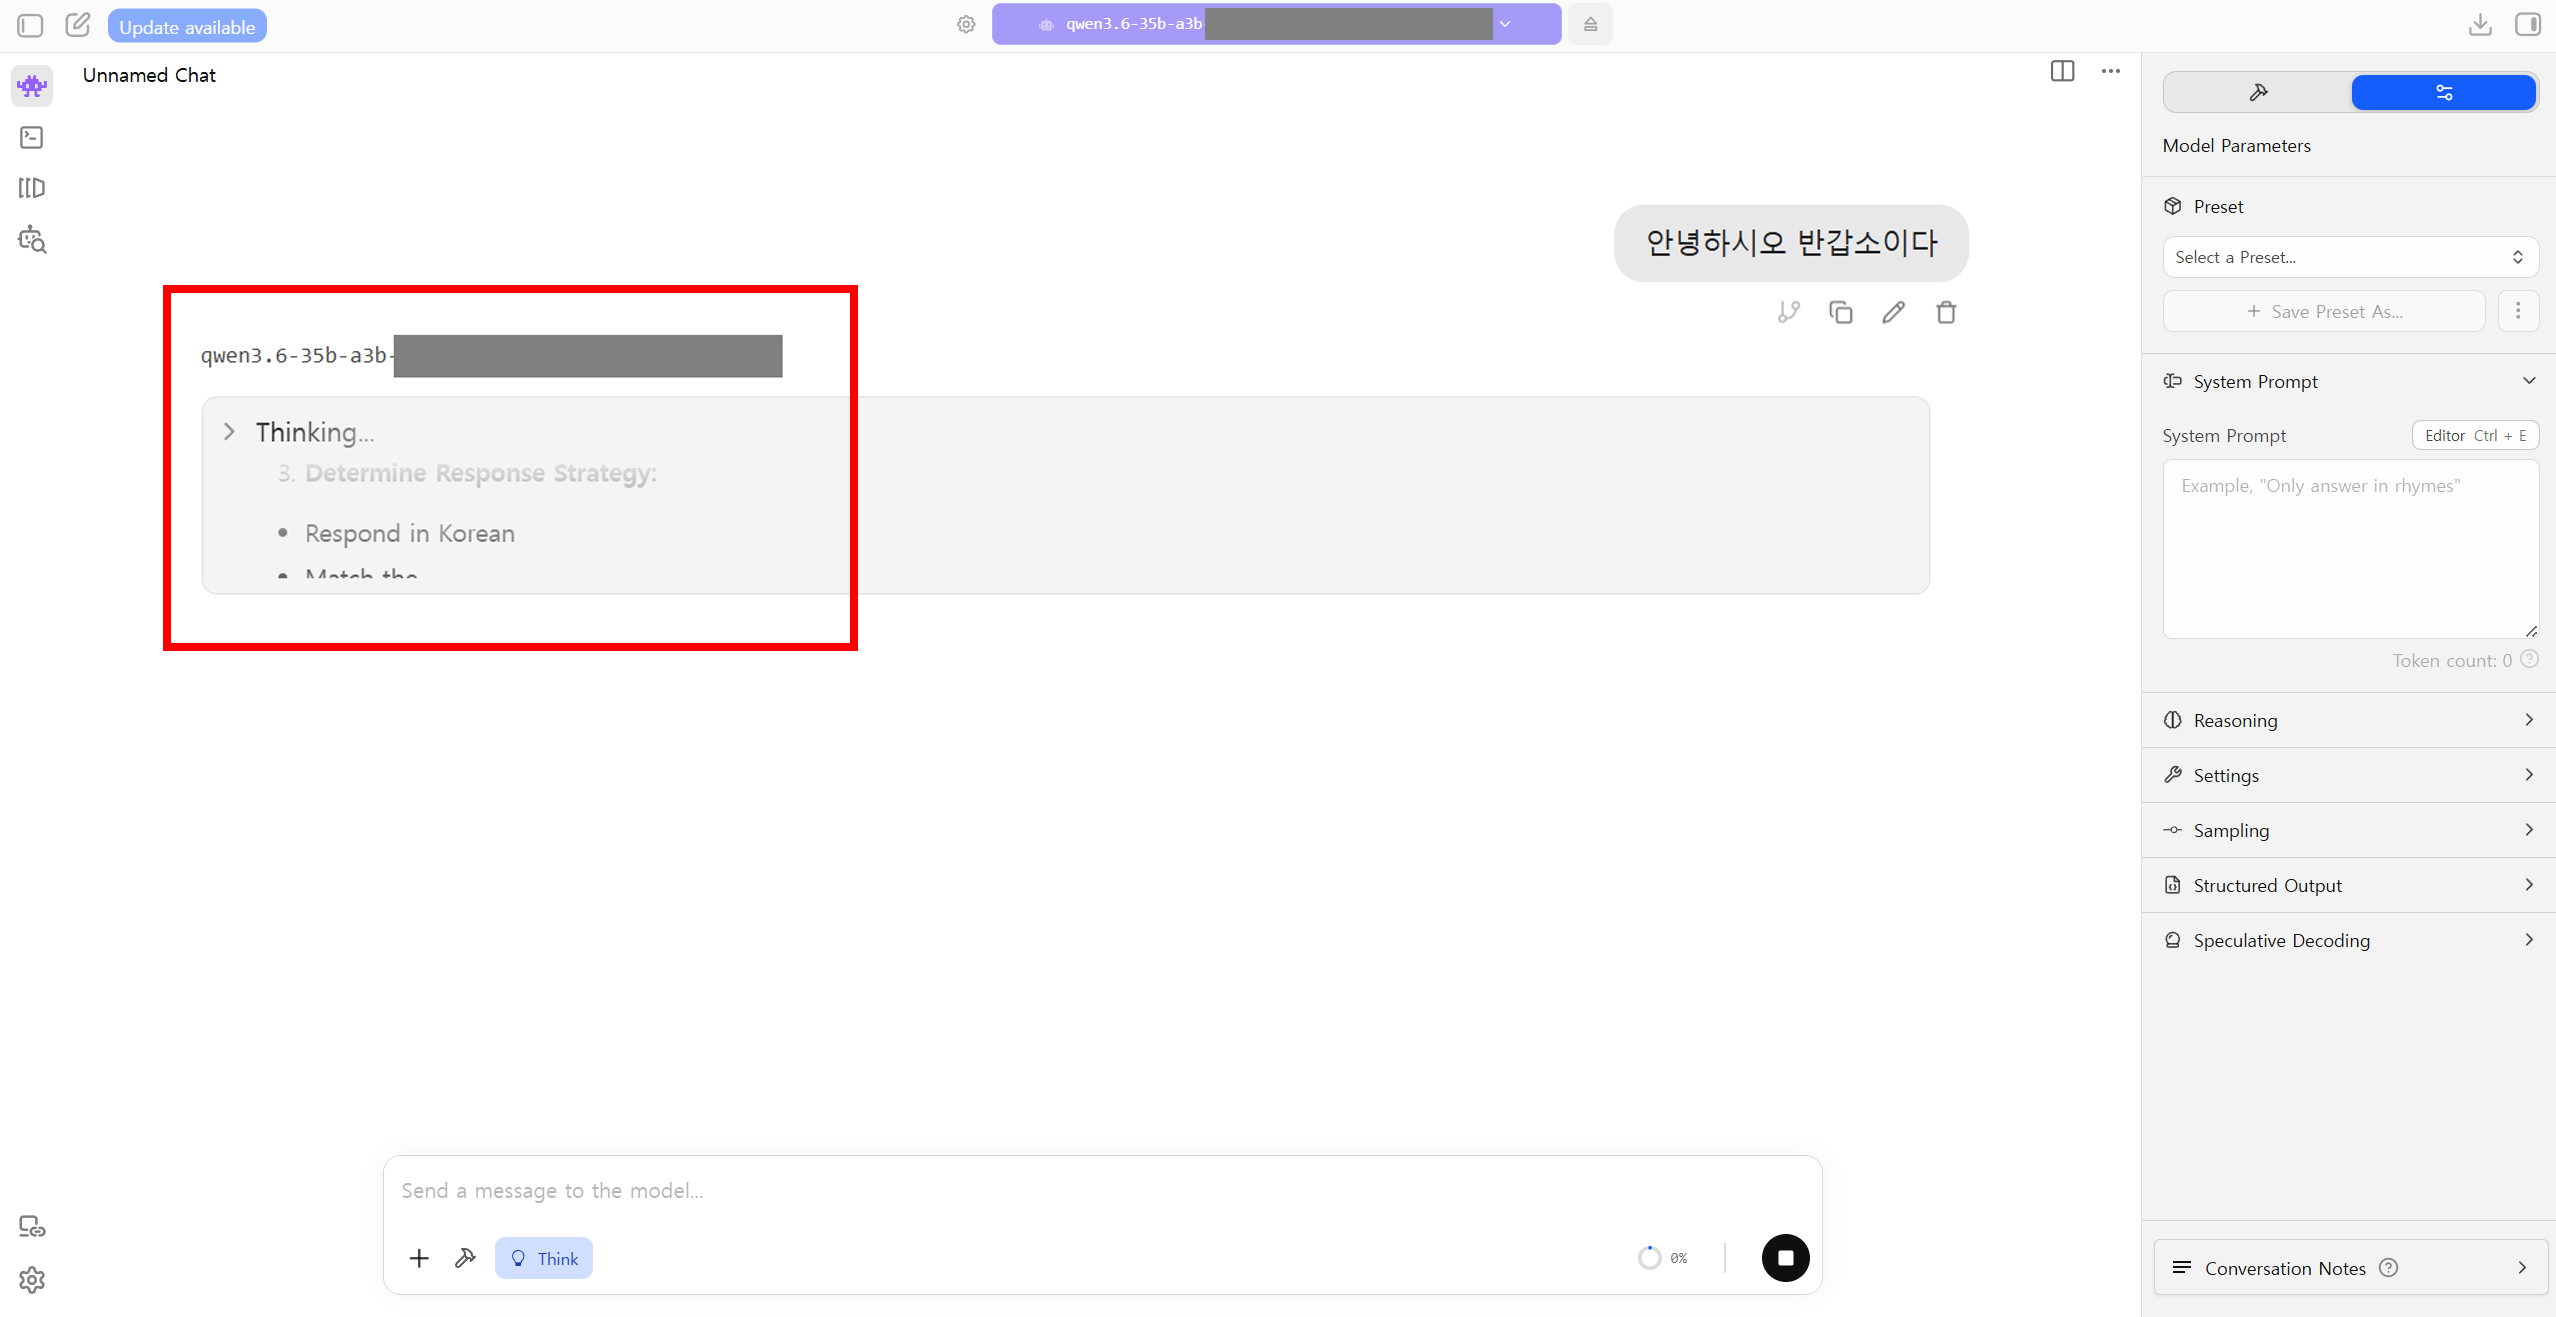This screenshot has width=2556, height=1317.
Task: Open the app settings gear in the sidebar
Action: 32,1280
